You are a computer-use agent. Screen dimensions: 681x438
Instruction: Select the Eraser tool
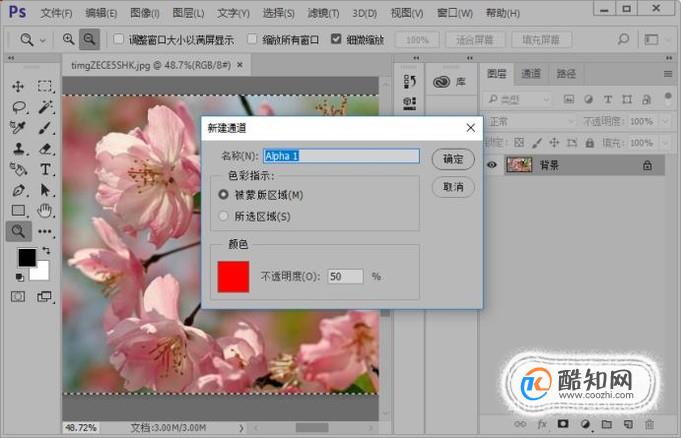(x=45, y=149)
